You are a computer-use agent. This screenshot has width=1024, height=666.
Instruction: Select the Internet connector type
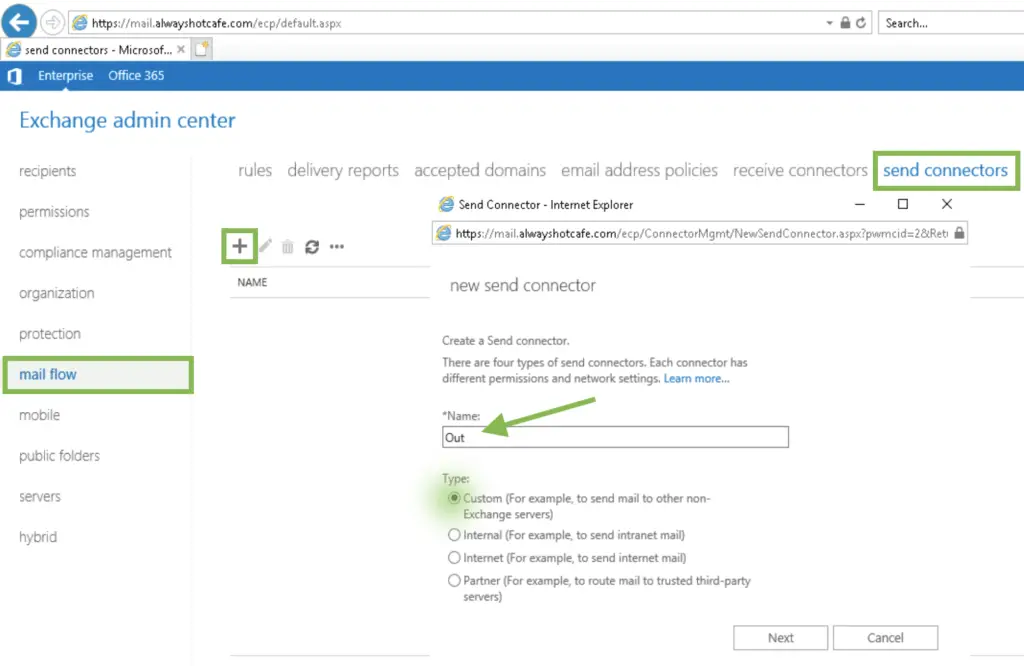pos(454,558)
